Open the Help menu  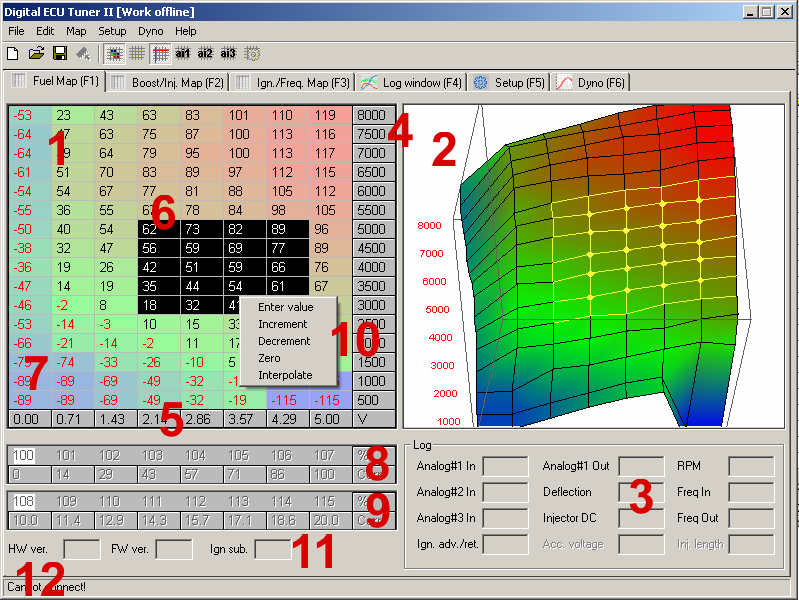coord(185,31)
